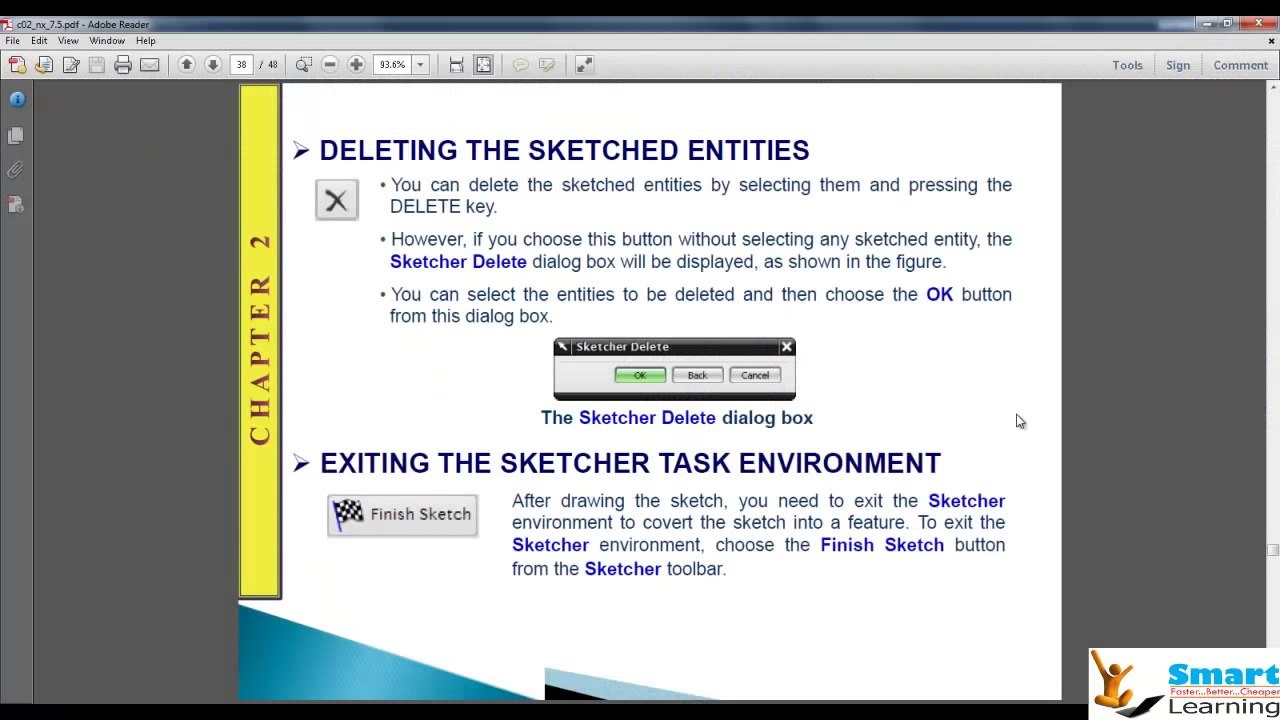Open the page thumbnails panel
This screenshot has width=1280, height=720.
coord(16,135)
